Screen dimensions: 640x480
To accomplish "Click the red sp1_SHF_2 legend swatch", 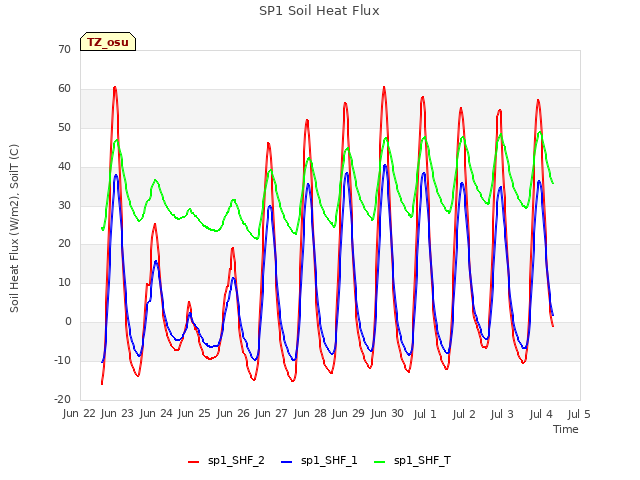I will tap(193, 461).
